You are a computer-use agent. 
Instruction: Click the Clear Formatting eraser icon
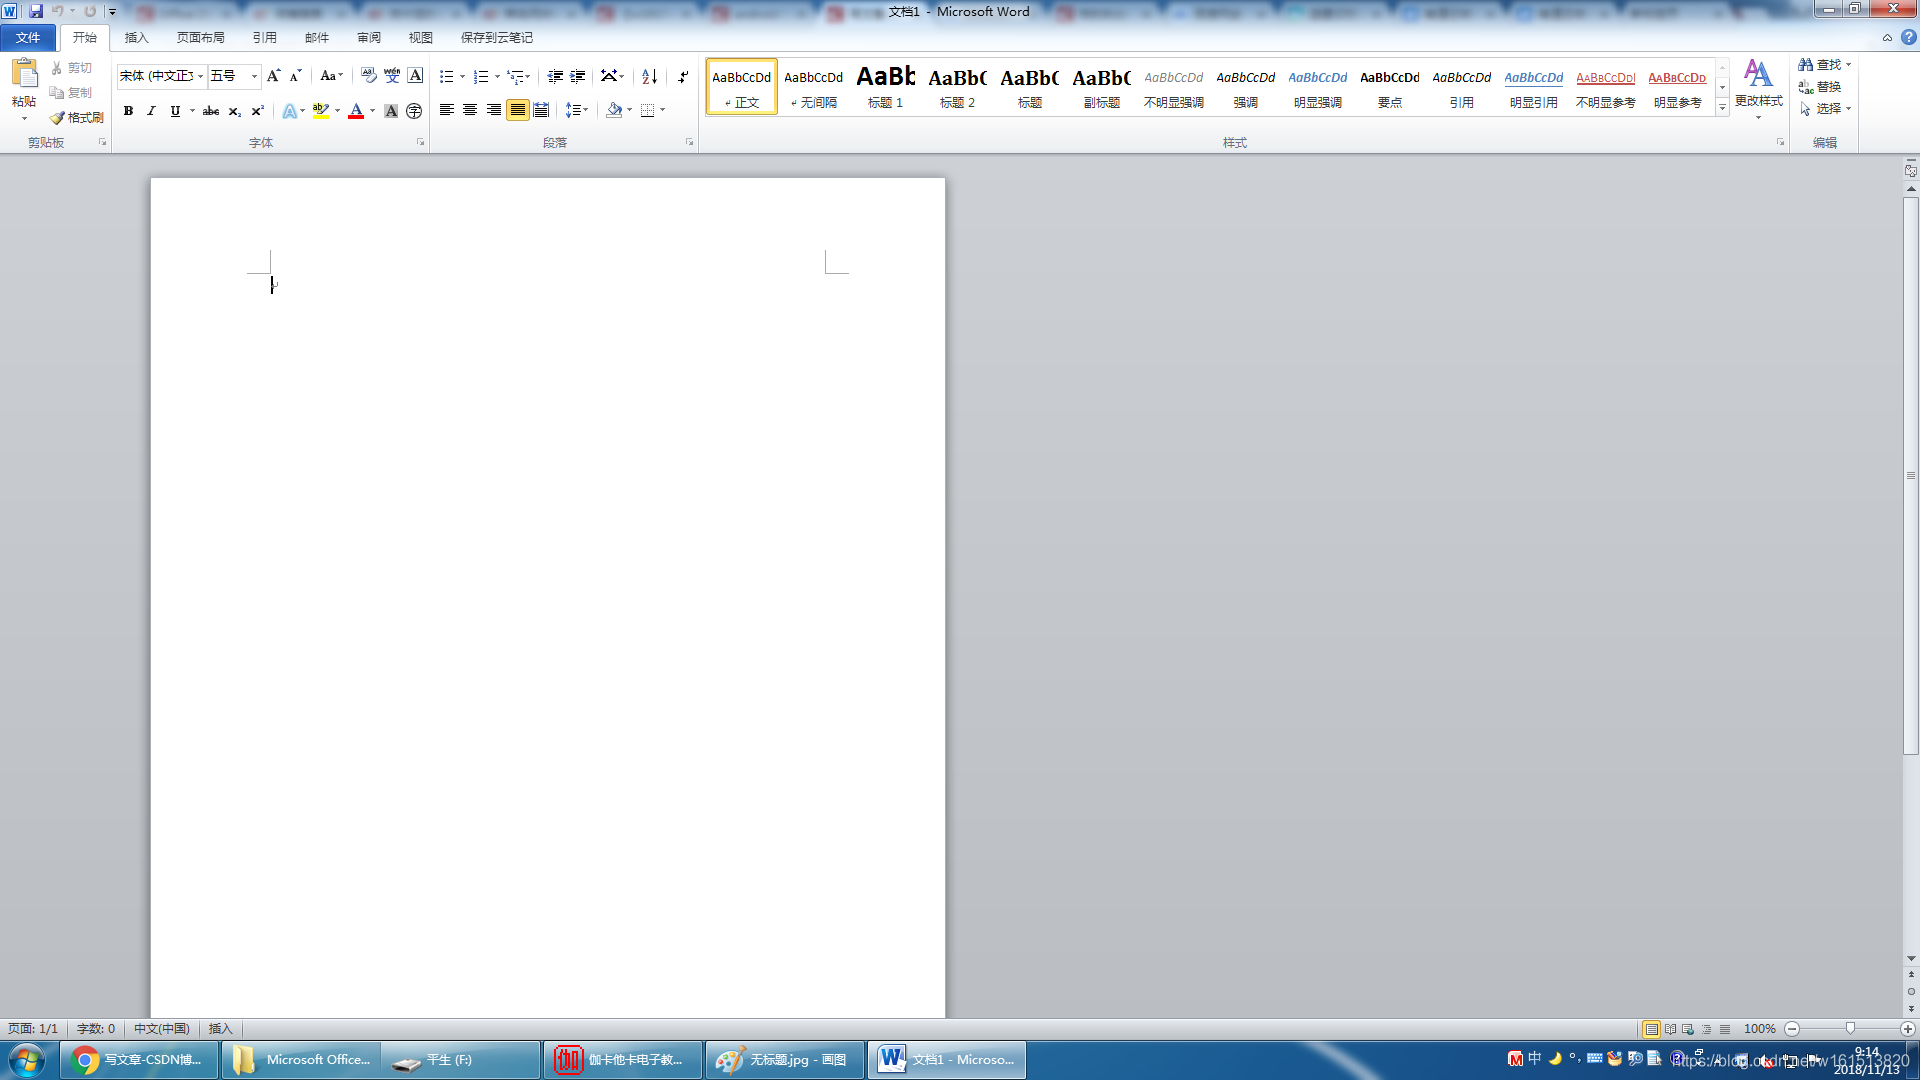pos(368,76)
